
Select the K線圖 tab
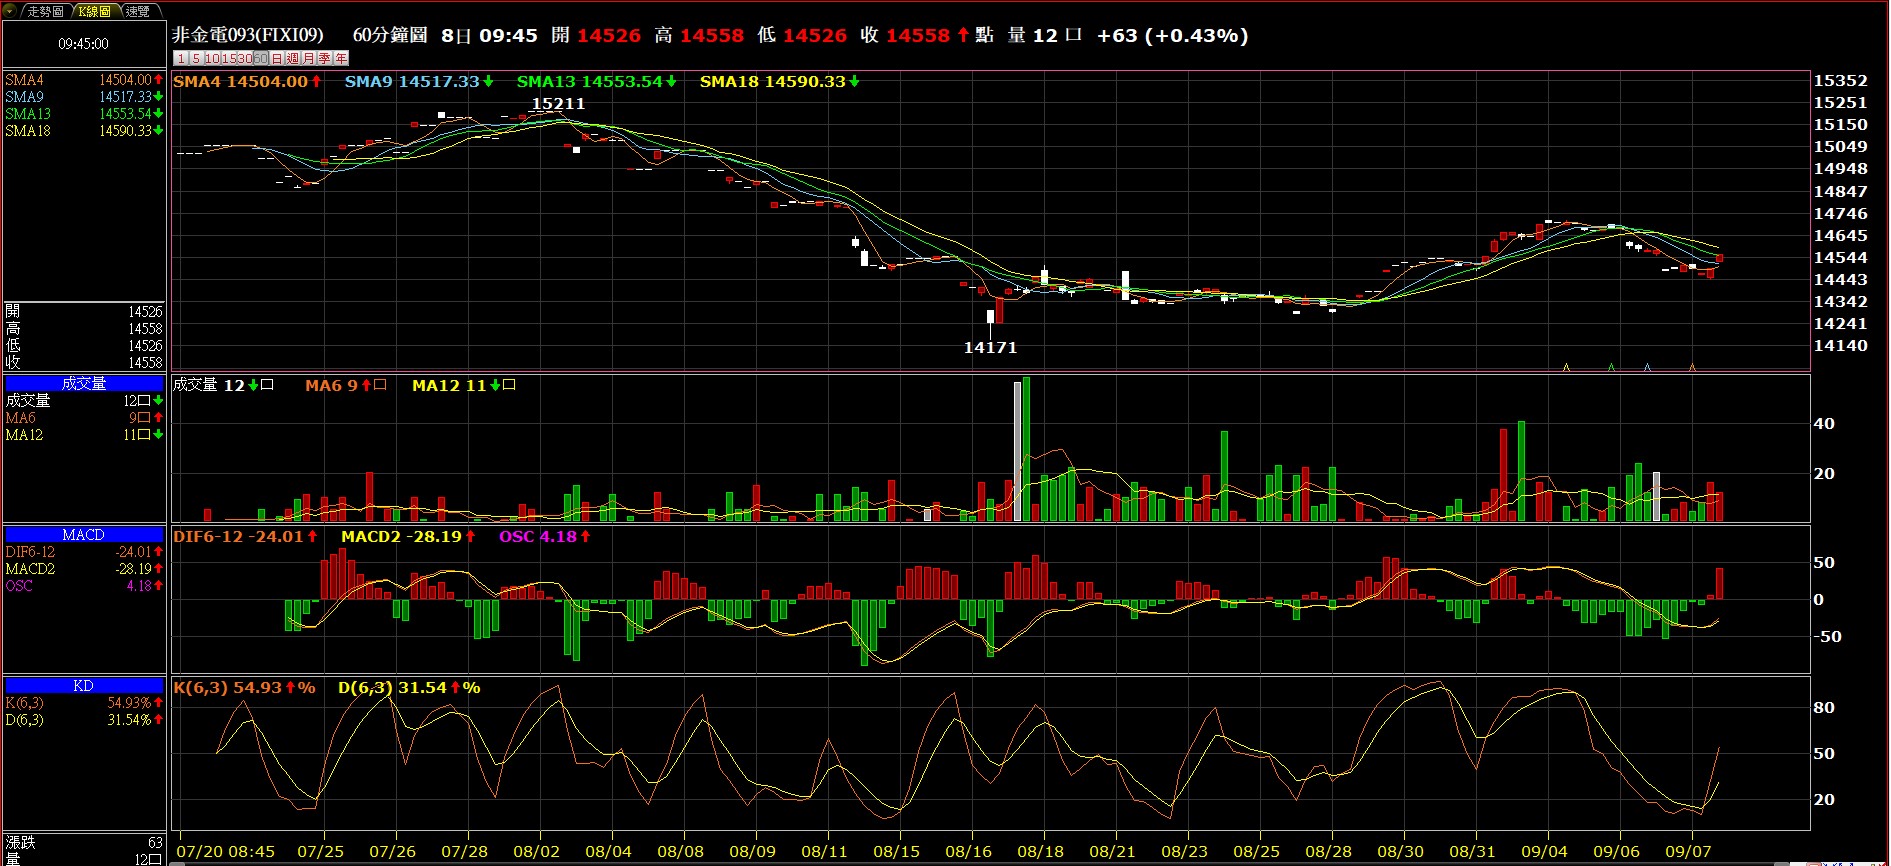(95, 11)
